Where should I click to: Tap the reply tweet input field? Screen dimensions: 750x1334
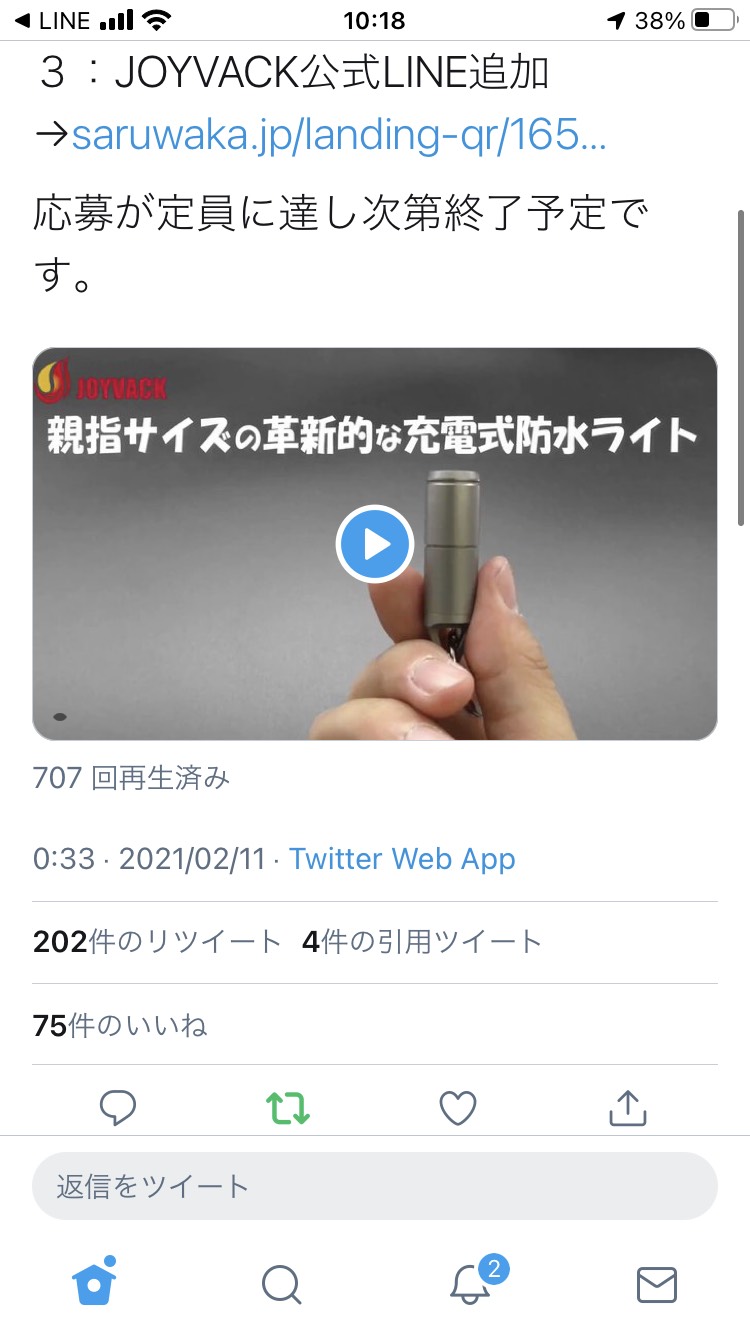pos(375,1187)
